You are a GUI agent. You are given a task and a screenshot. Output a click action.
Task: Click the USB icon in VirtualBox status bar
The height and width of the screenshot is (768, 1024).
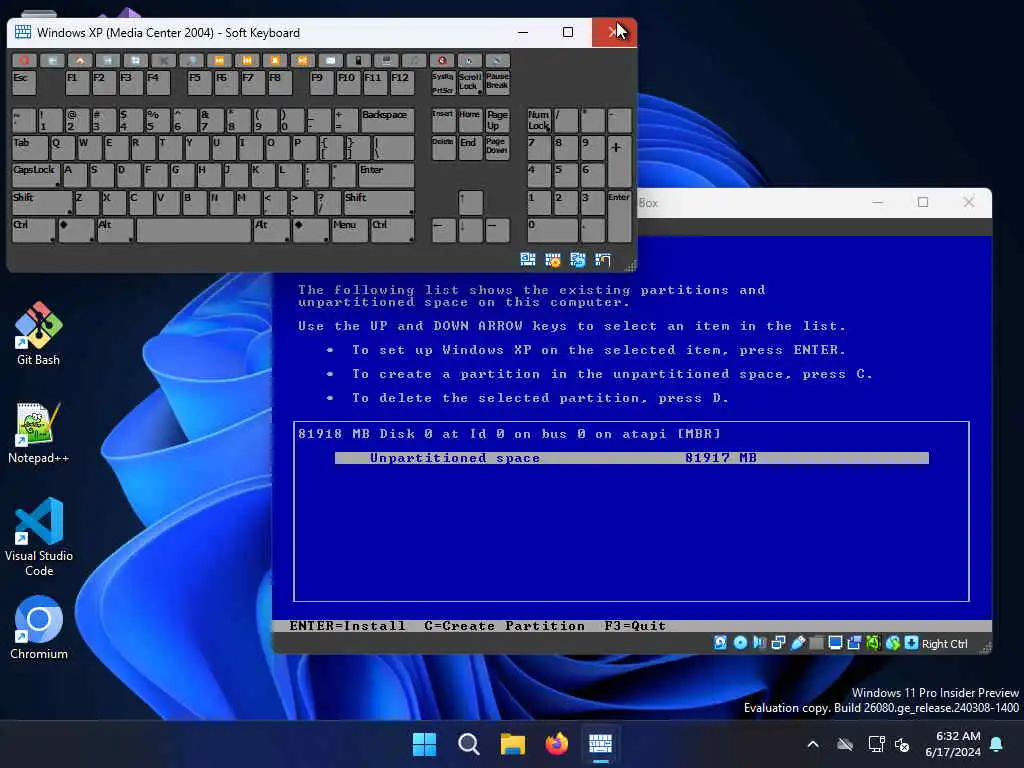pyautogui.click(x=797, y=643)
